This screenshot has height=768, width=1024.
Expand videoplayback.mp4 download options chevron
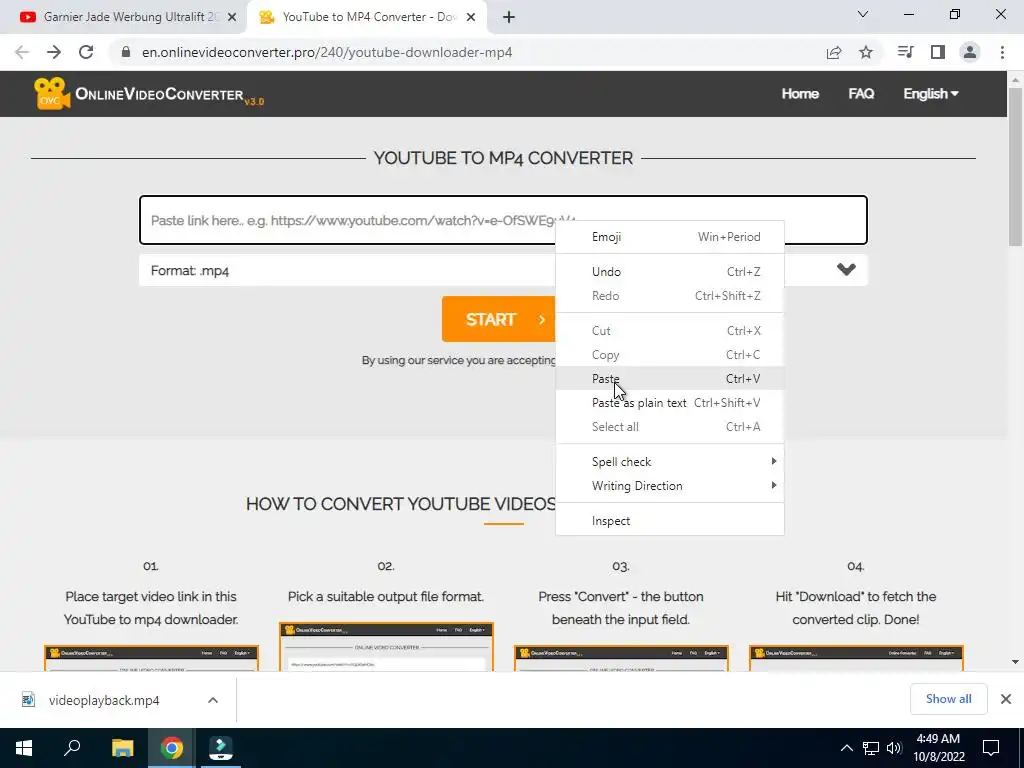(213, 700)
